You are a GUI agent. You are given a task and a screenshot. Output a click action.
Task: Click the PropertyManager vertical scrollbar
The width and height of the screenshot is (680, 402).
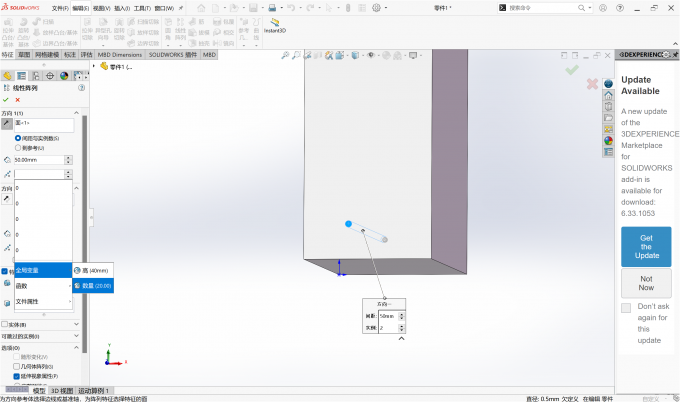[x=85, y=234]
